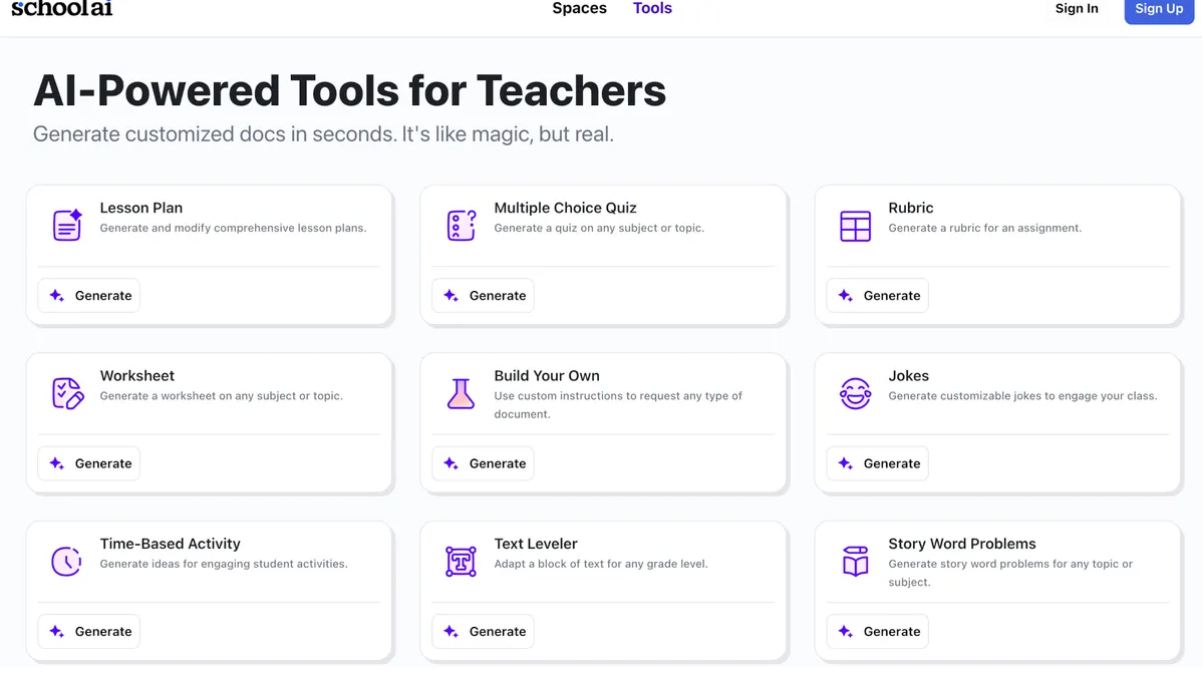
Task: Click the Multiple Choice Quiz icon
Action: click(461, 225)
